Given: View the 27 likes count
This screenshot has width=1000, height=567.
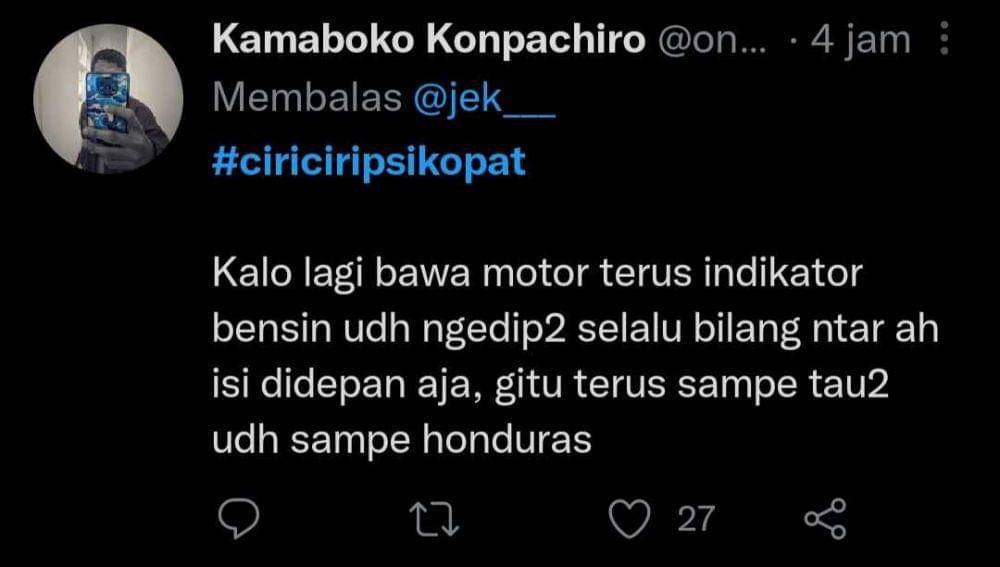Looking at the screenshot, I should point(695,519).
